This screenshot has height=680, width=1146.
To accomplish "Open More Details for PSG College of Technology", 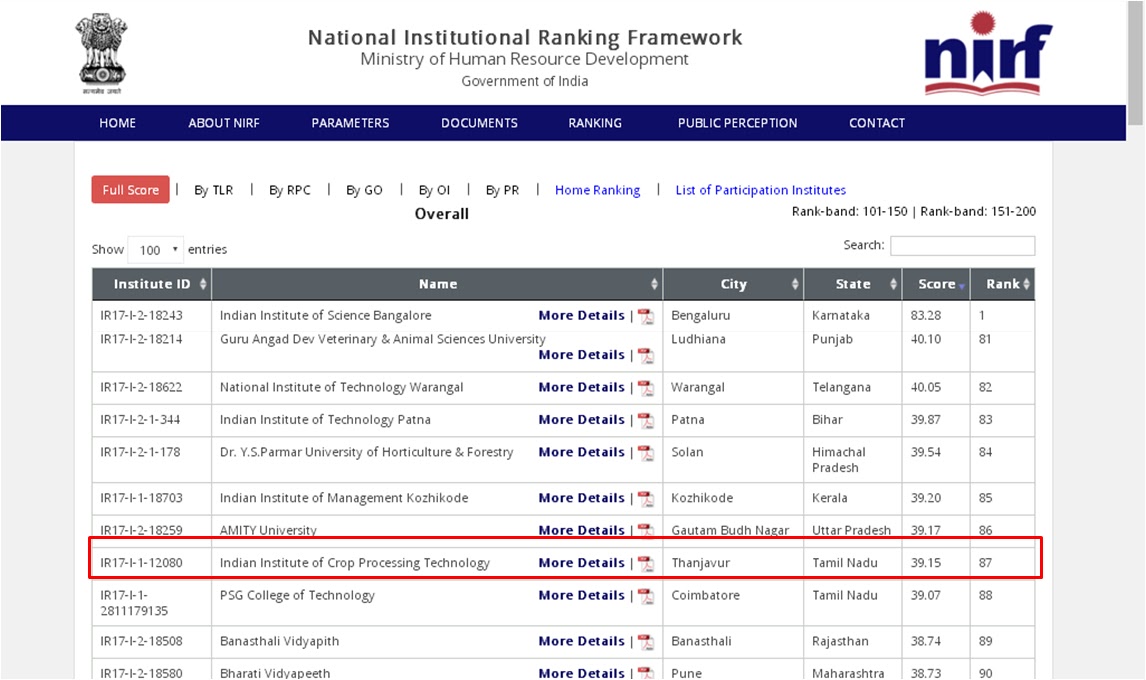I will pos(582,595).
